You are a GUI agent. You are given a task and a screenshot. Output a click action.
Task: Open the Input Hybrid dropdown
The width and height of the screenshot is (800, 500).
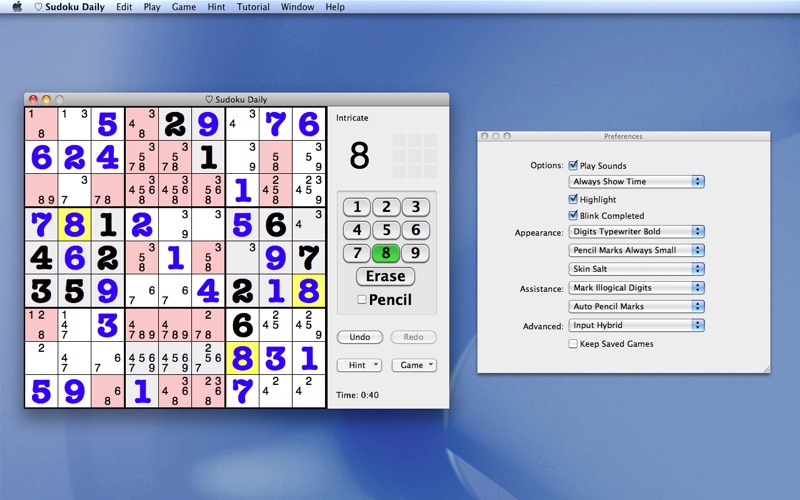(636, 325)
